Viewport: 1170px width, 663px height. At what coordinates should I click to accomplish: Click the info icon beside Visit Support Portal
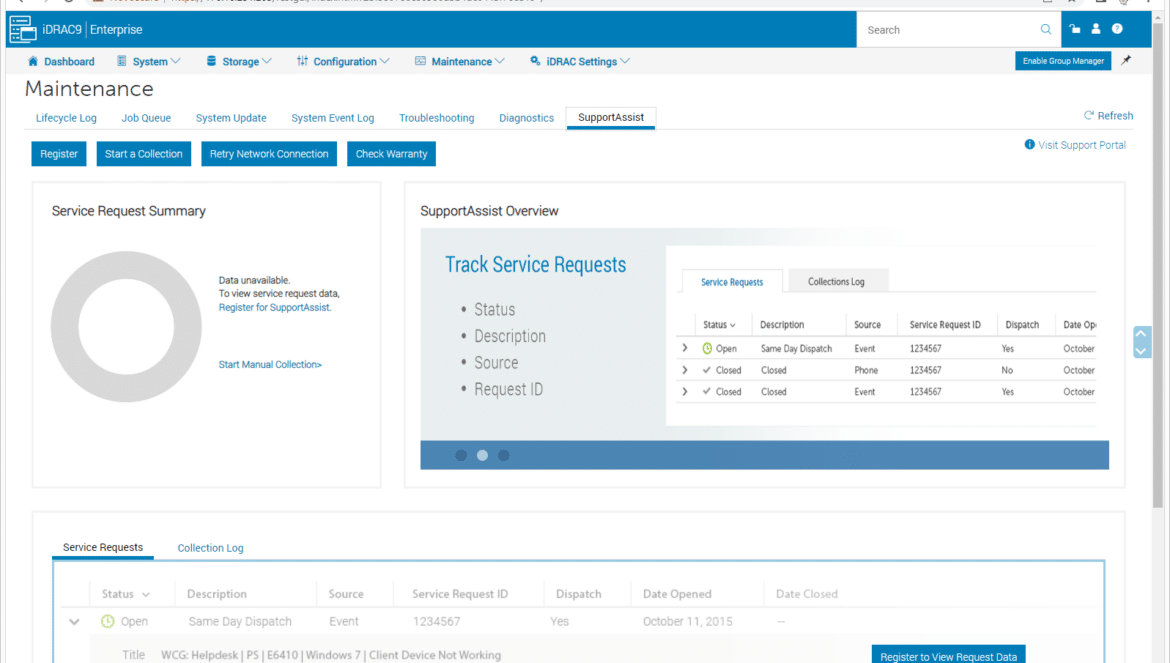(x=1030, y=145)
